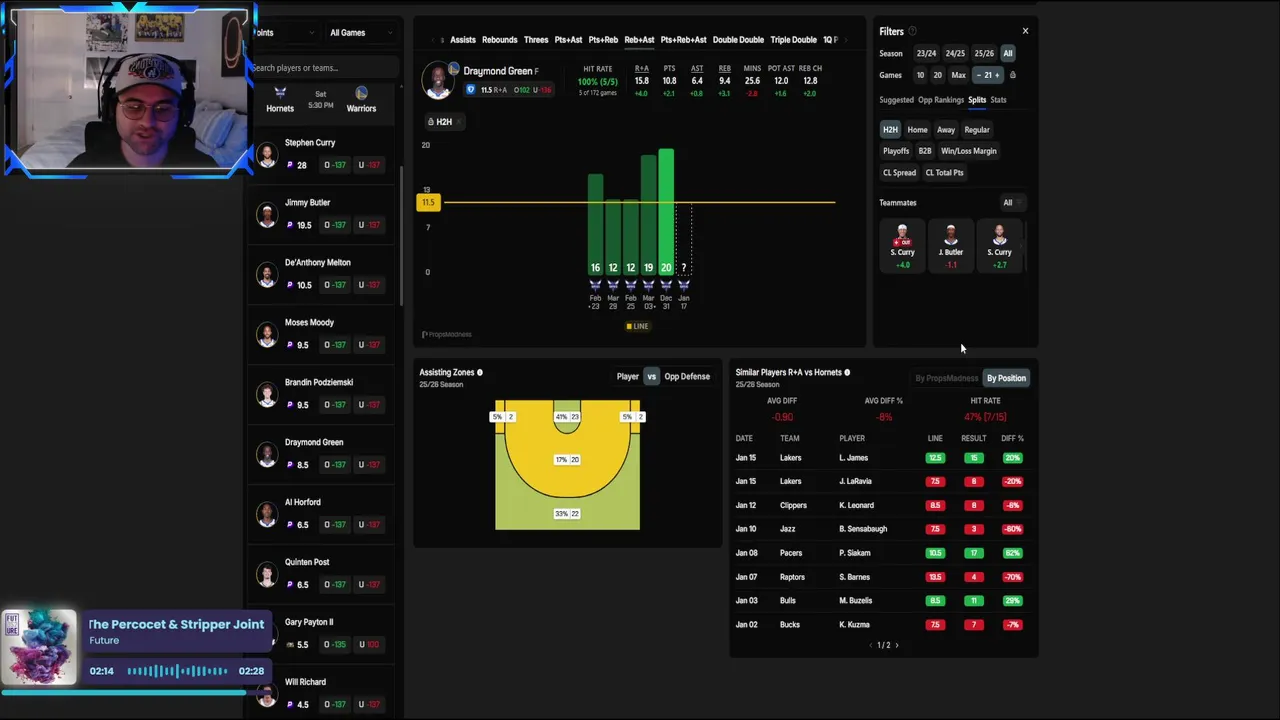Image resolution: width=1280 pixels, height=720 pixels.
Task: Toggle the Win/Loss Margin split
Action: click(x=969, y=151)
